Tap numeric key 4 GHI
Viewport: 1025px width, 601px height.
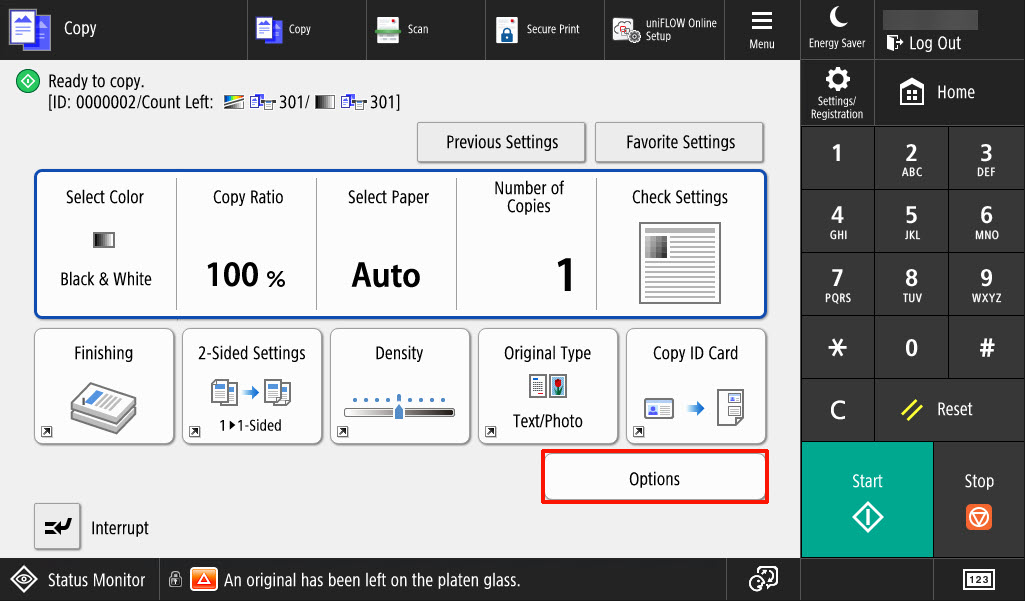pos(837,221)
